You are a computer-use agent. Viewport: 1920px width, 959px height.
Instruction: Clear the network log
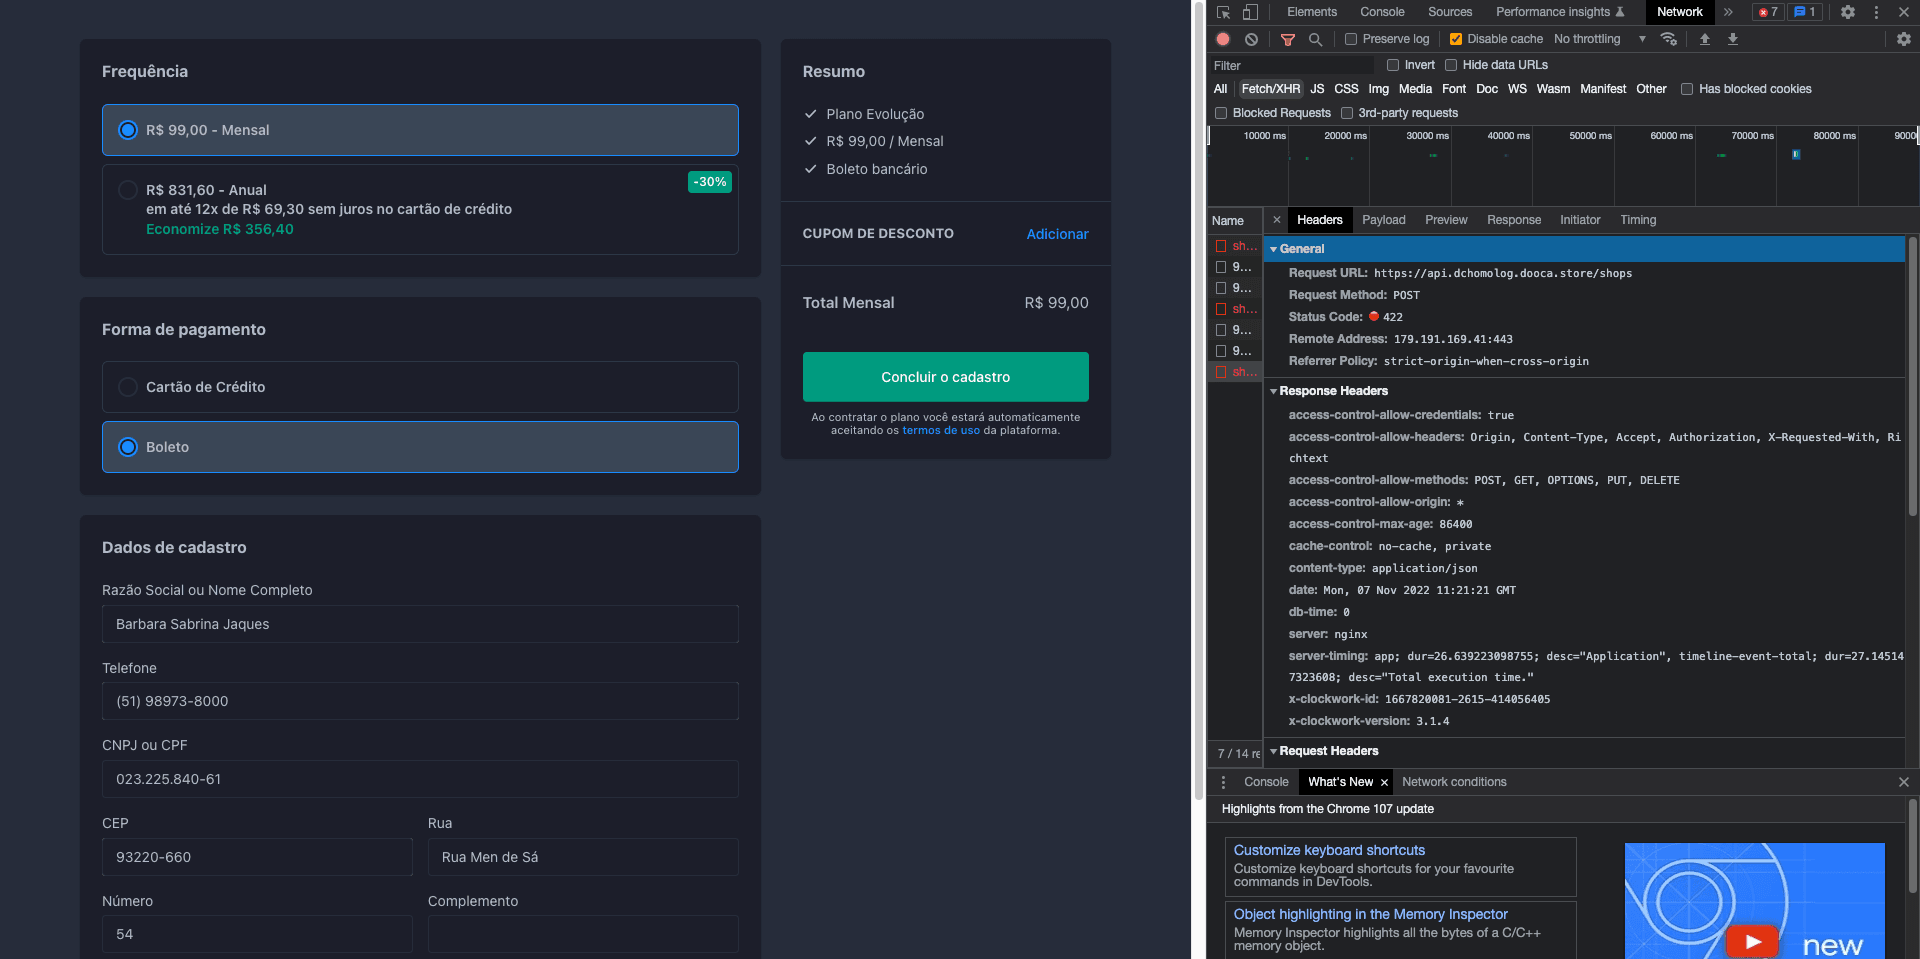[1251, 39]
